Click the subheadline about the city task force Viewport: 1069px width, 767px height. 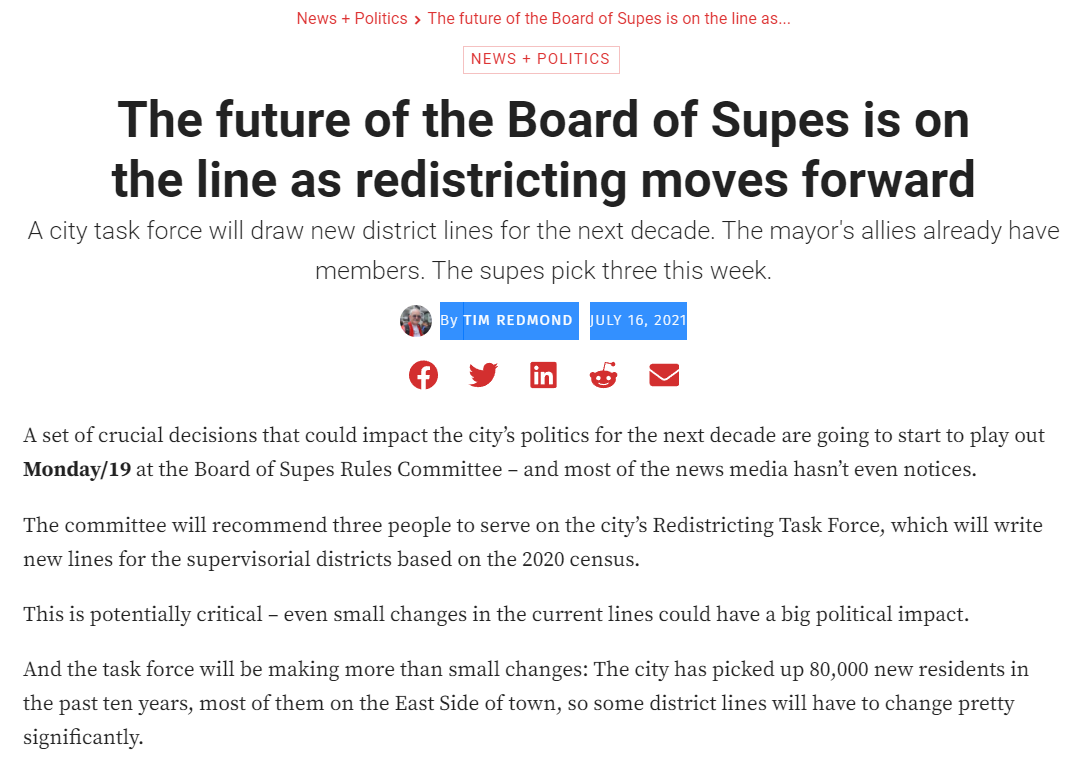coord(543,250)
